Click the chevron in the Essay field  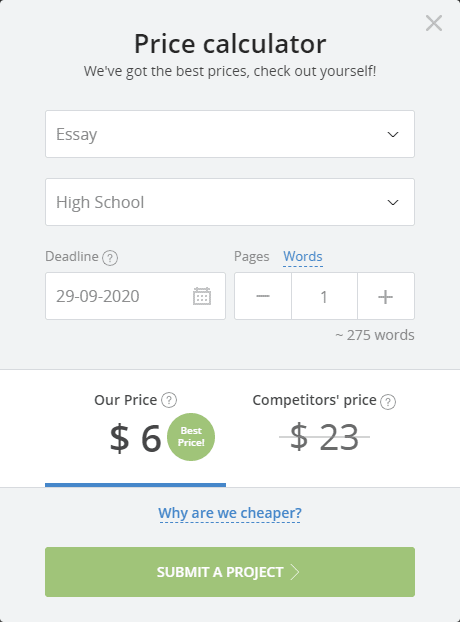[393, 134]
